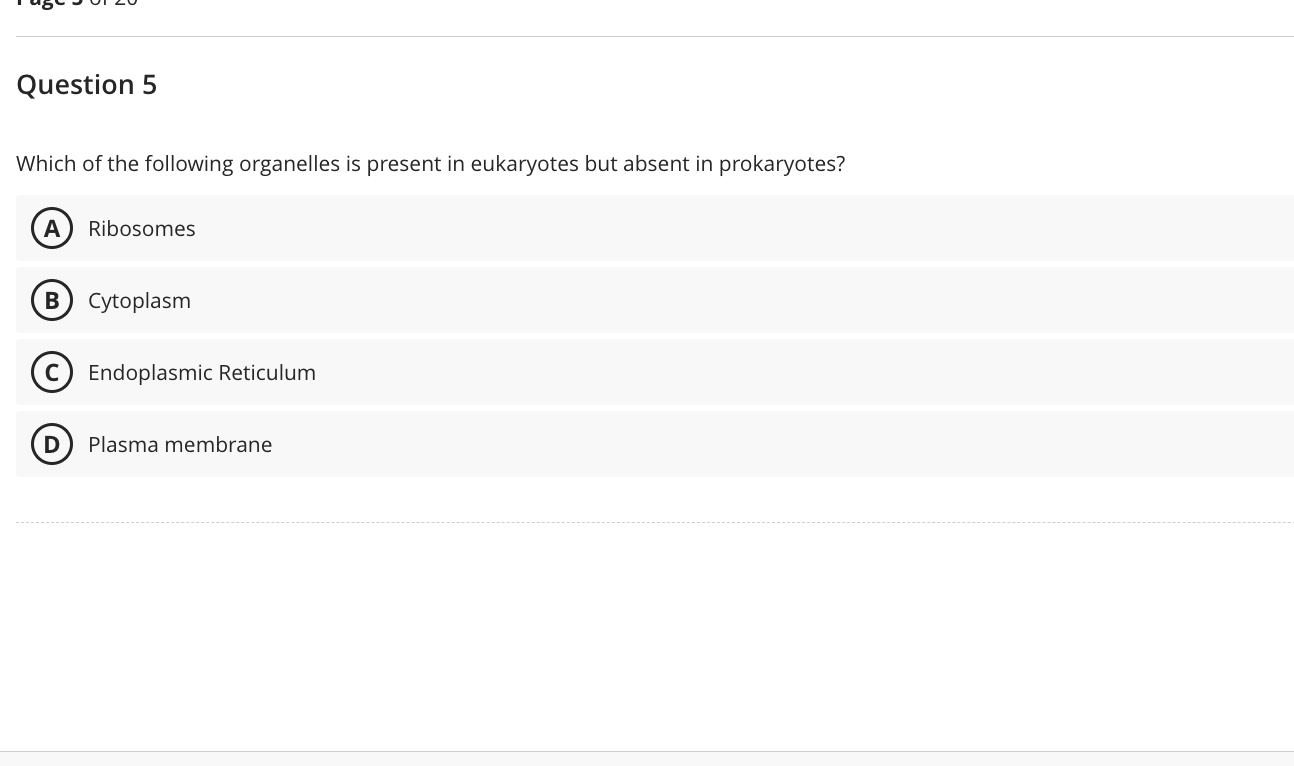The height and width of the screenshot is (766, 1294).
Task: Click the empty area below the question block
Action: point(654,630)
